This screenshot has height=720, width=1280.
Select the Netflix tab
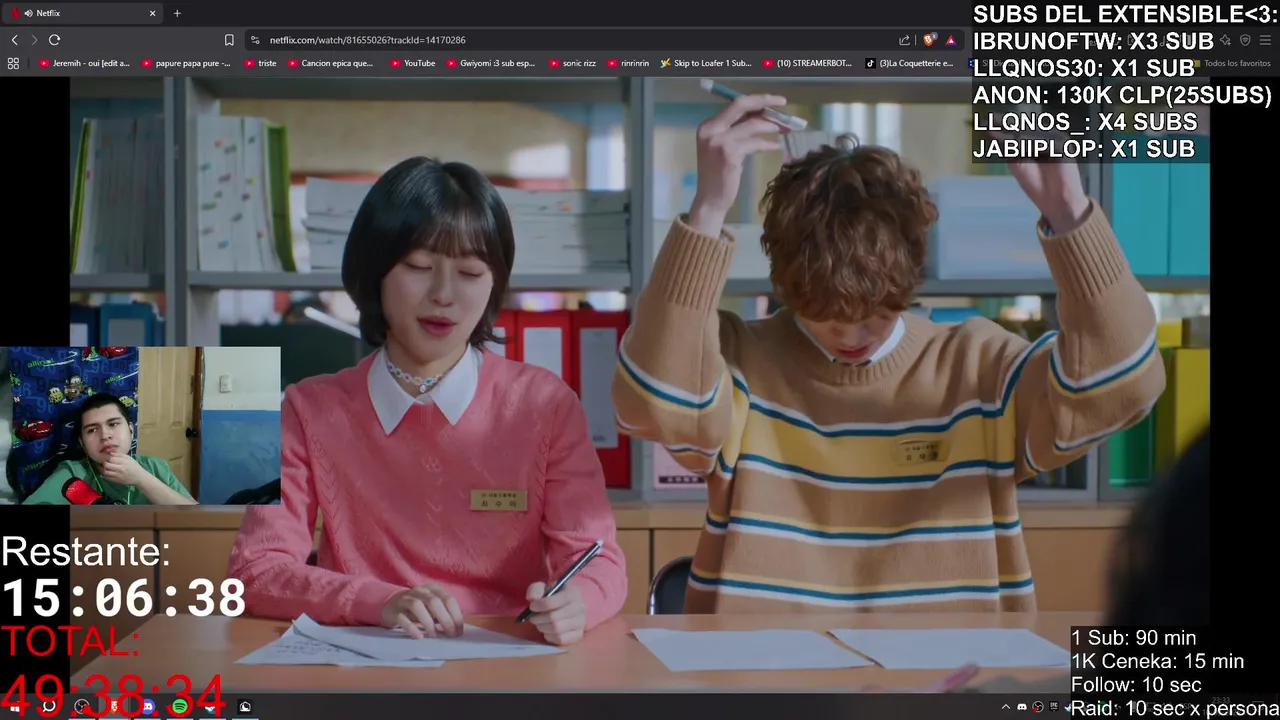(x=84, y=13)
